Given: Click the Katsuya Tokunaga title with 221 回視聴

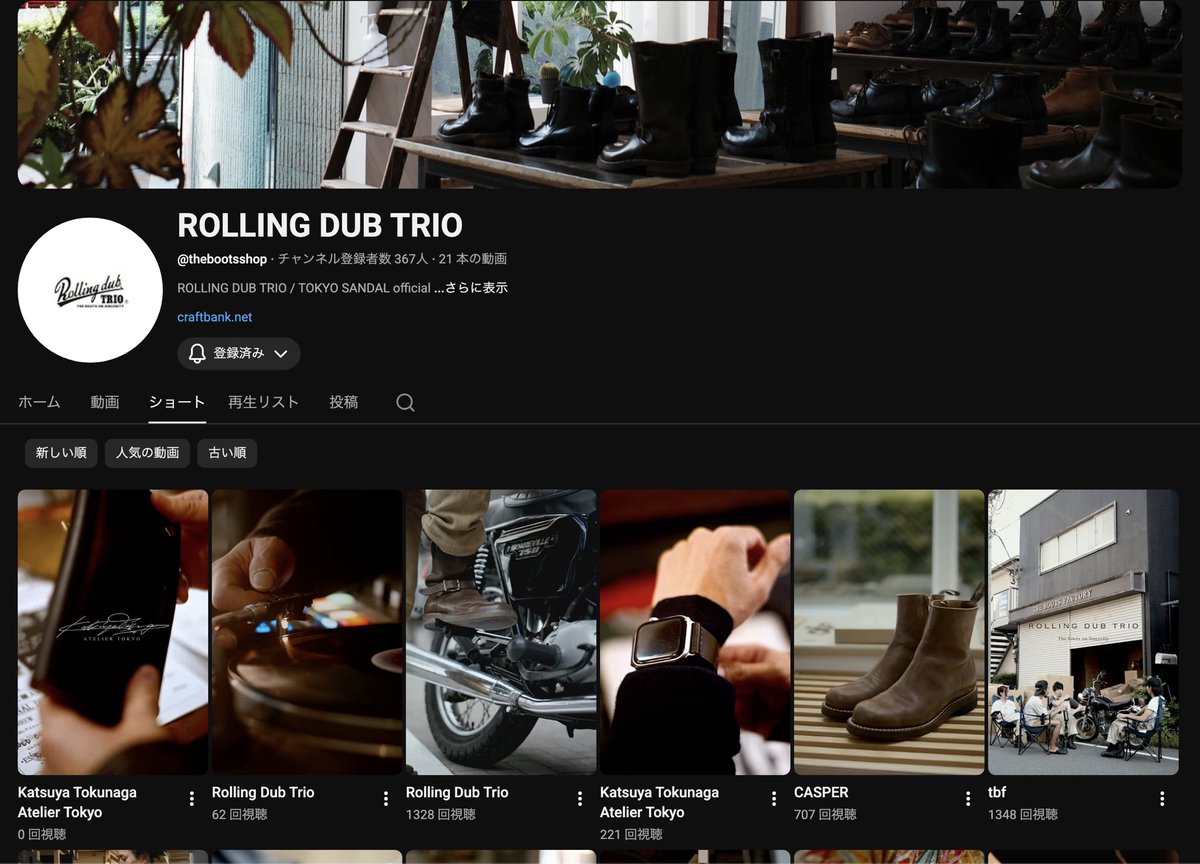Looking at the screenshot, I should click(659, 802).
